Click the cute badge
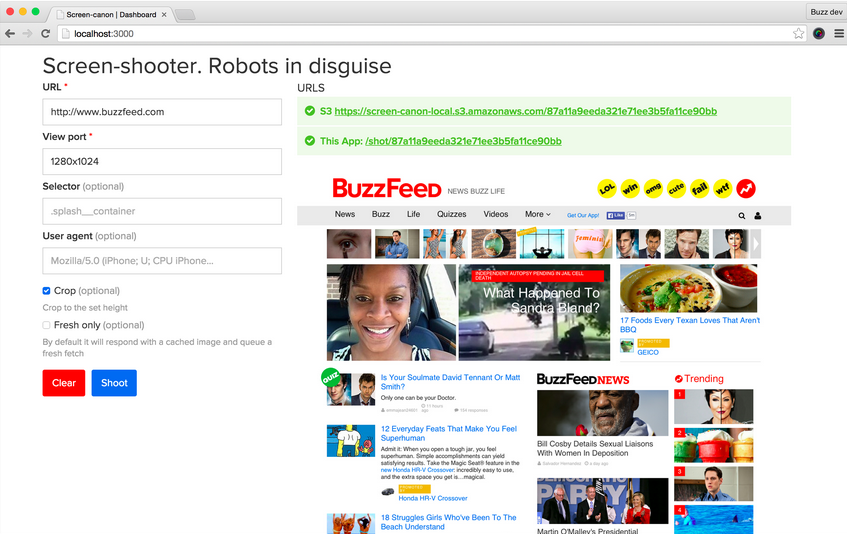The height and width of the screenshot is (534, 847). [x=676, y=188]
